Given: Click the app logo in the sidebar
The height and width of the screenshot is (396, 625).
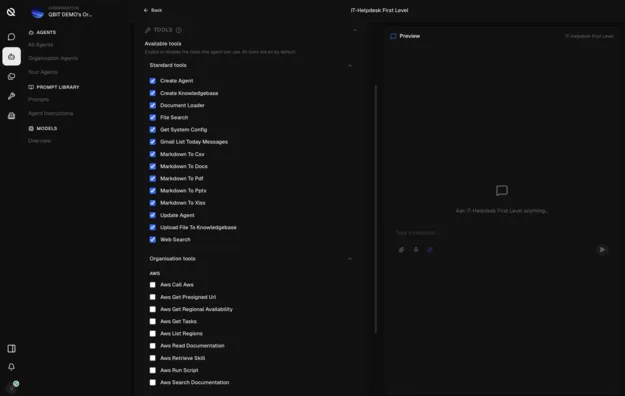Looking at the screenshot, I should 11,12.
